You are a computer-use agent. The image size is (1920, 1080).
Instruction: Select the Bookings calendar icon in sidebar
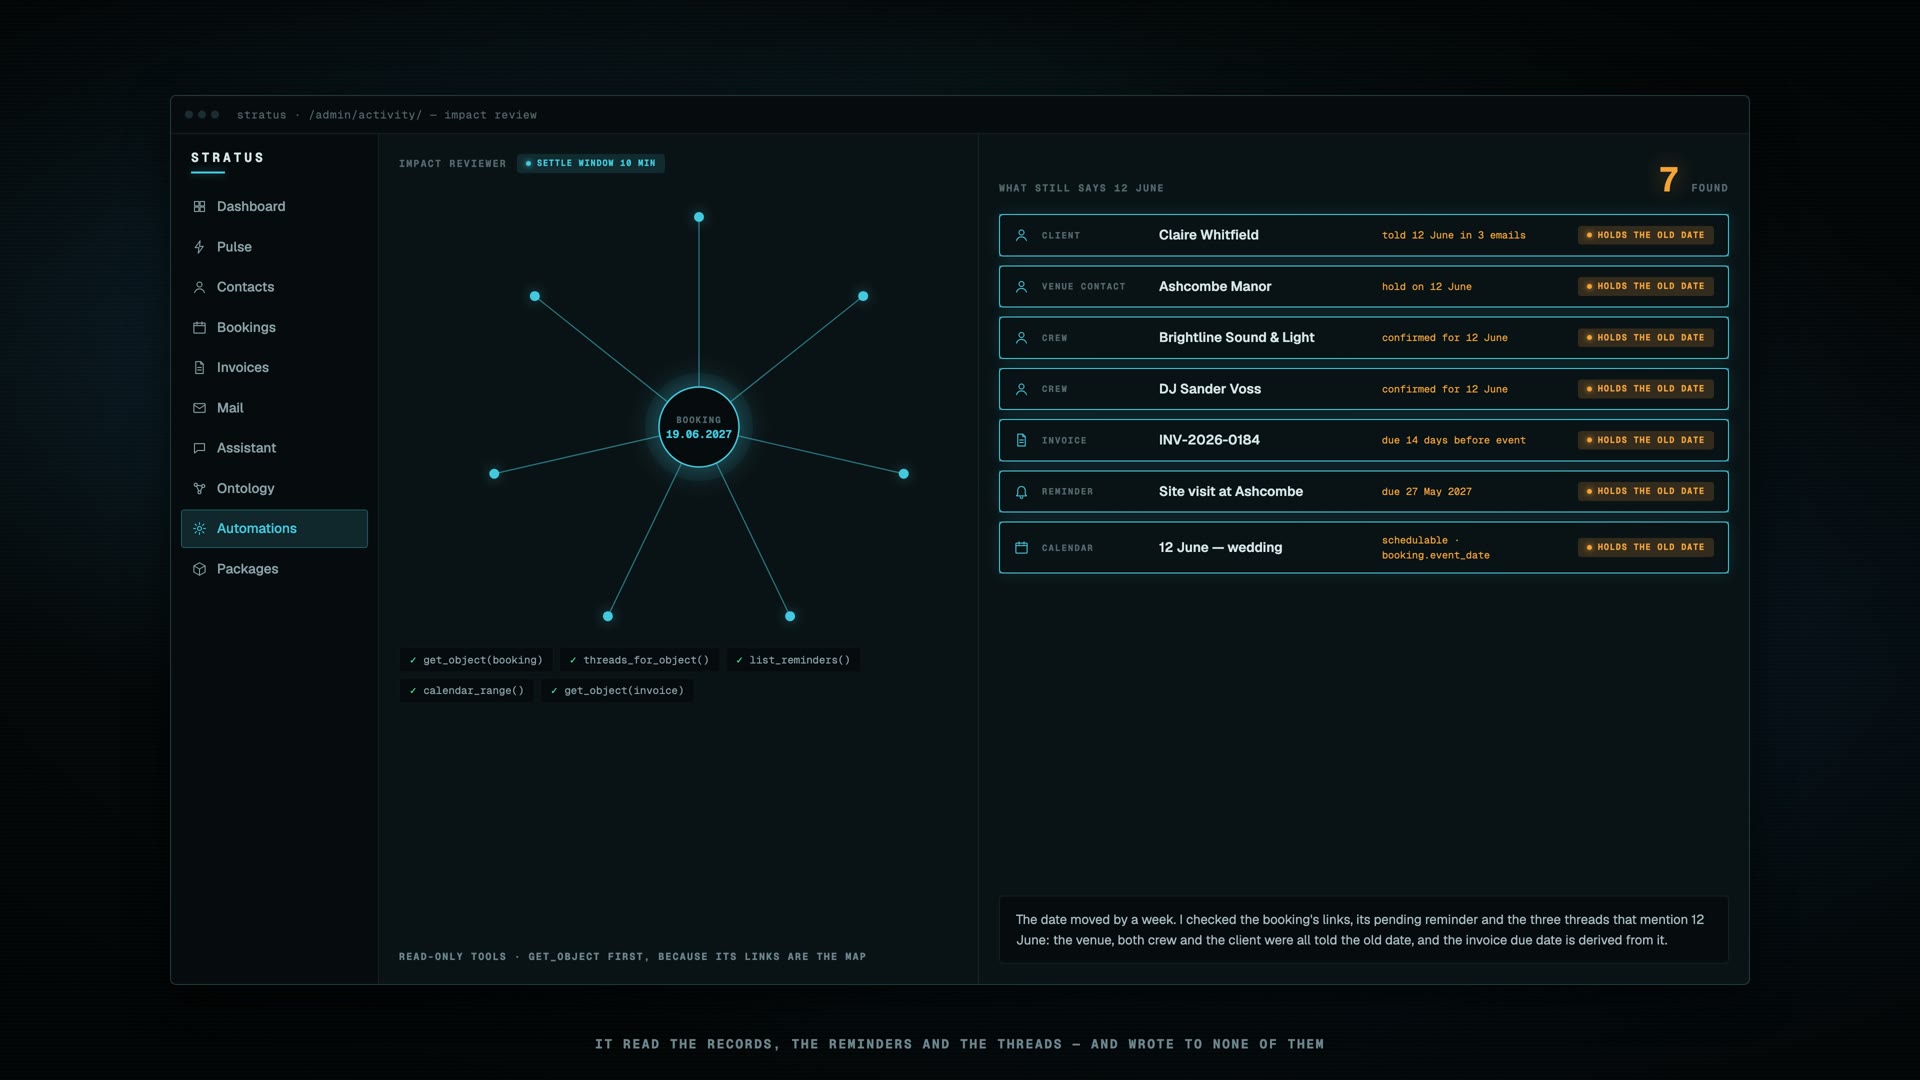click(x=199, y=327)
